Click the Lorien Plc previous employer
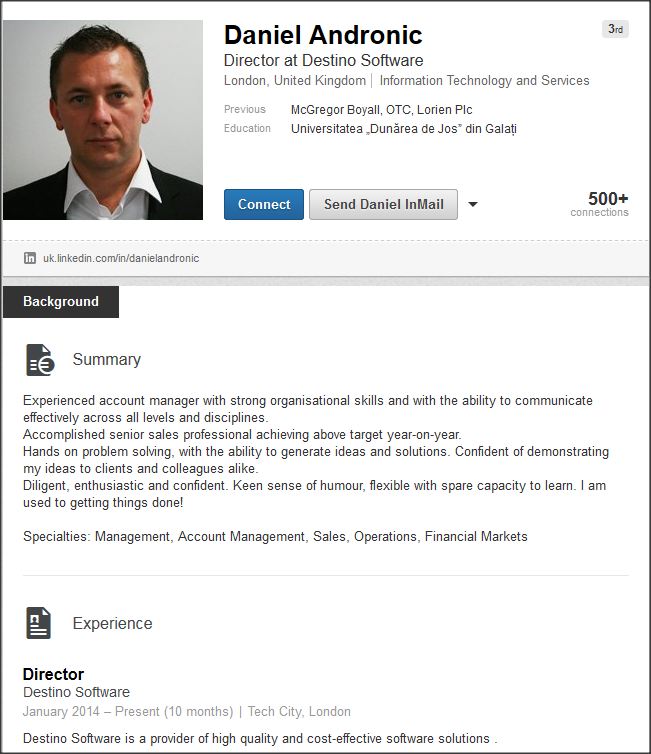This screenshot has width=651, height=754. coord(446,110)
